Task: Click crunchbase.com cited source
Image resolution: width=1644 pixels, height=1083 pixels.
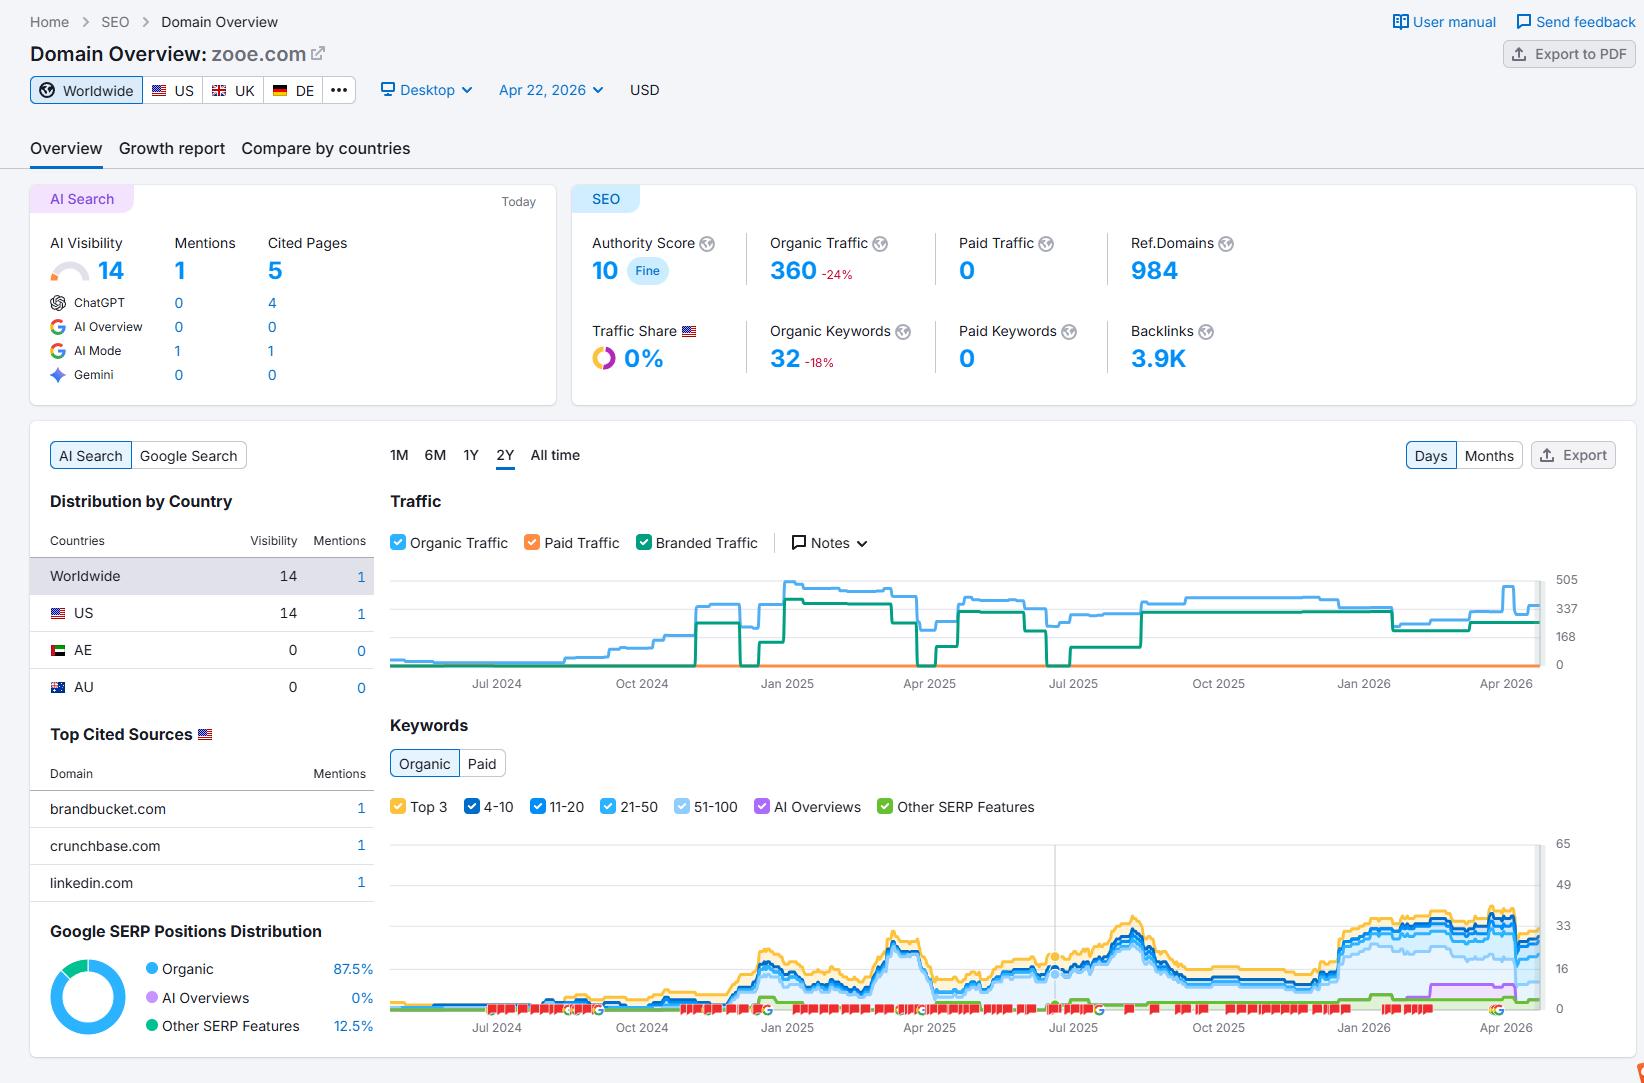Action: (105, 846)
